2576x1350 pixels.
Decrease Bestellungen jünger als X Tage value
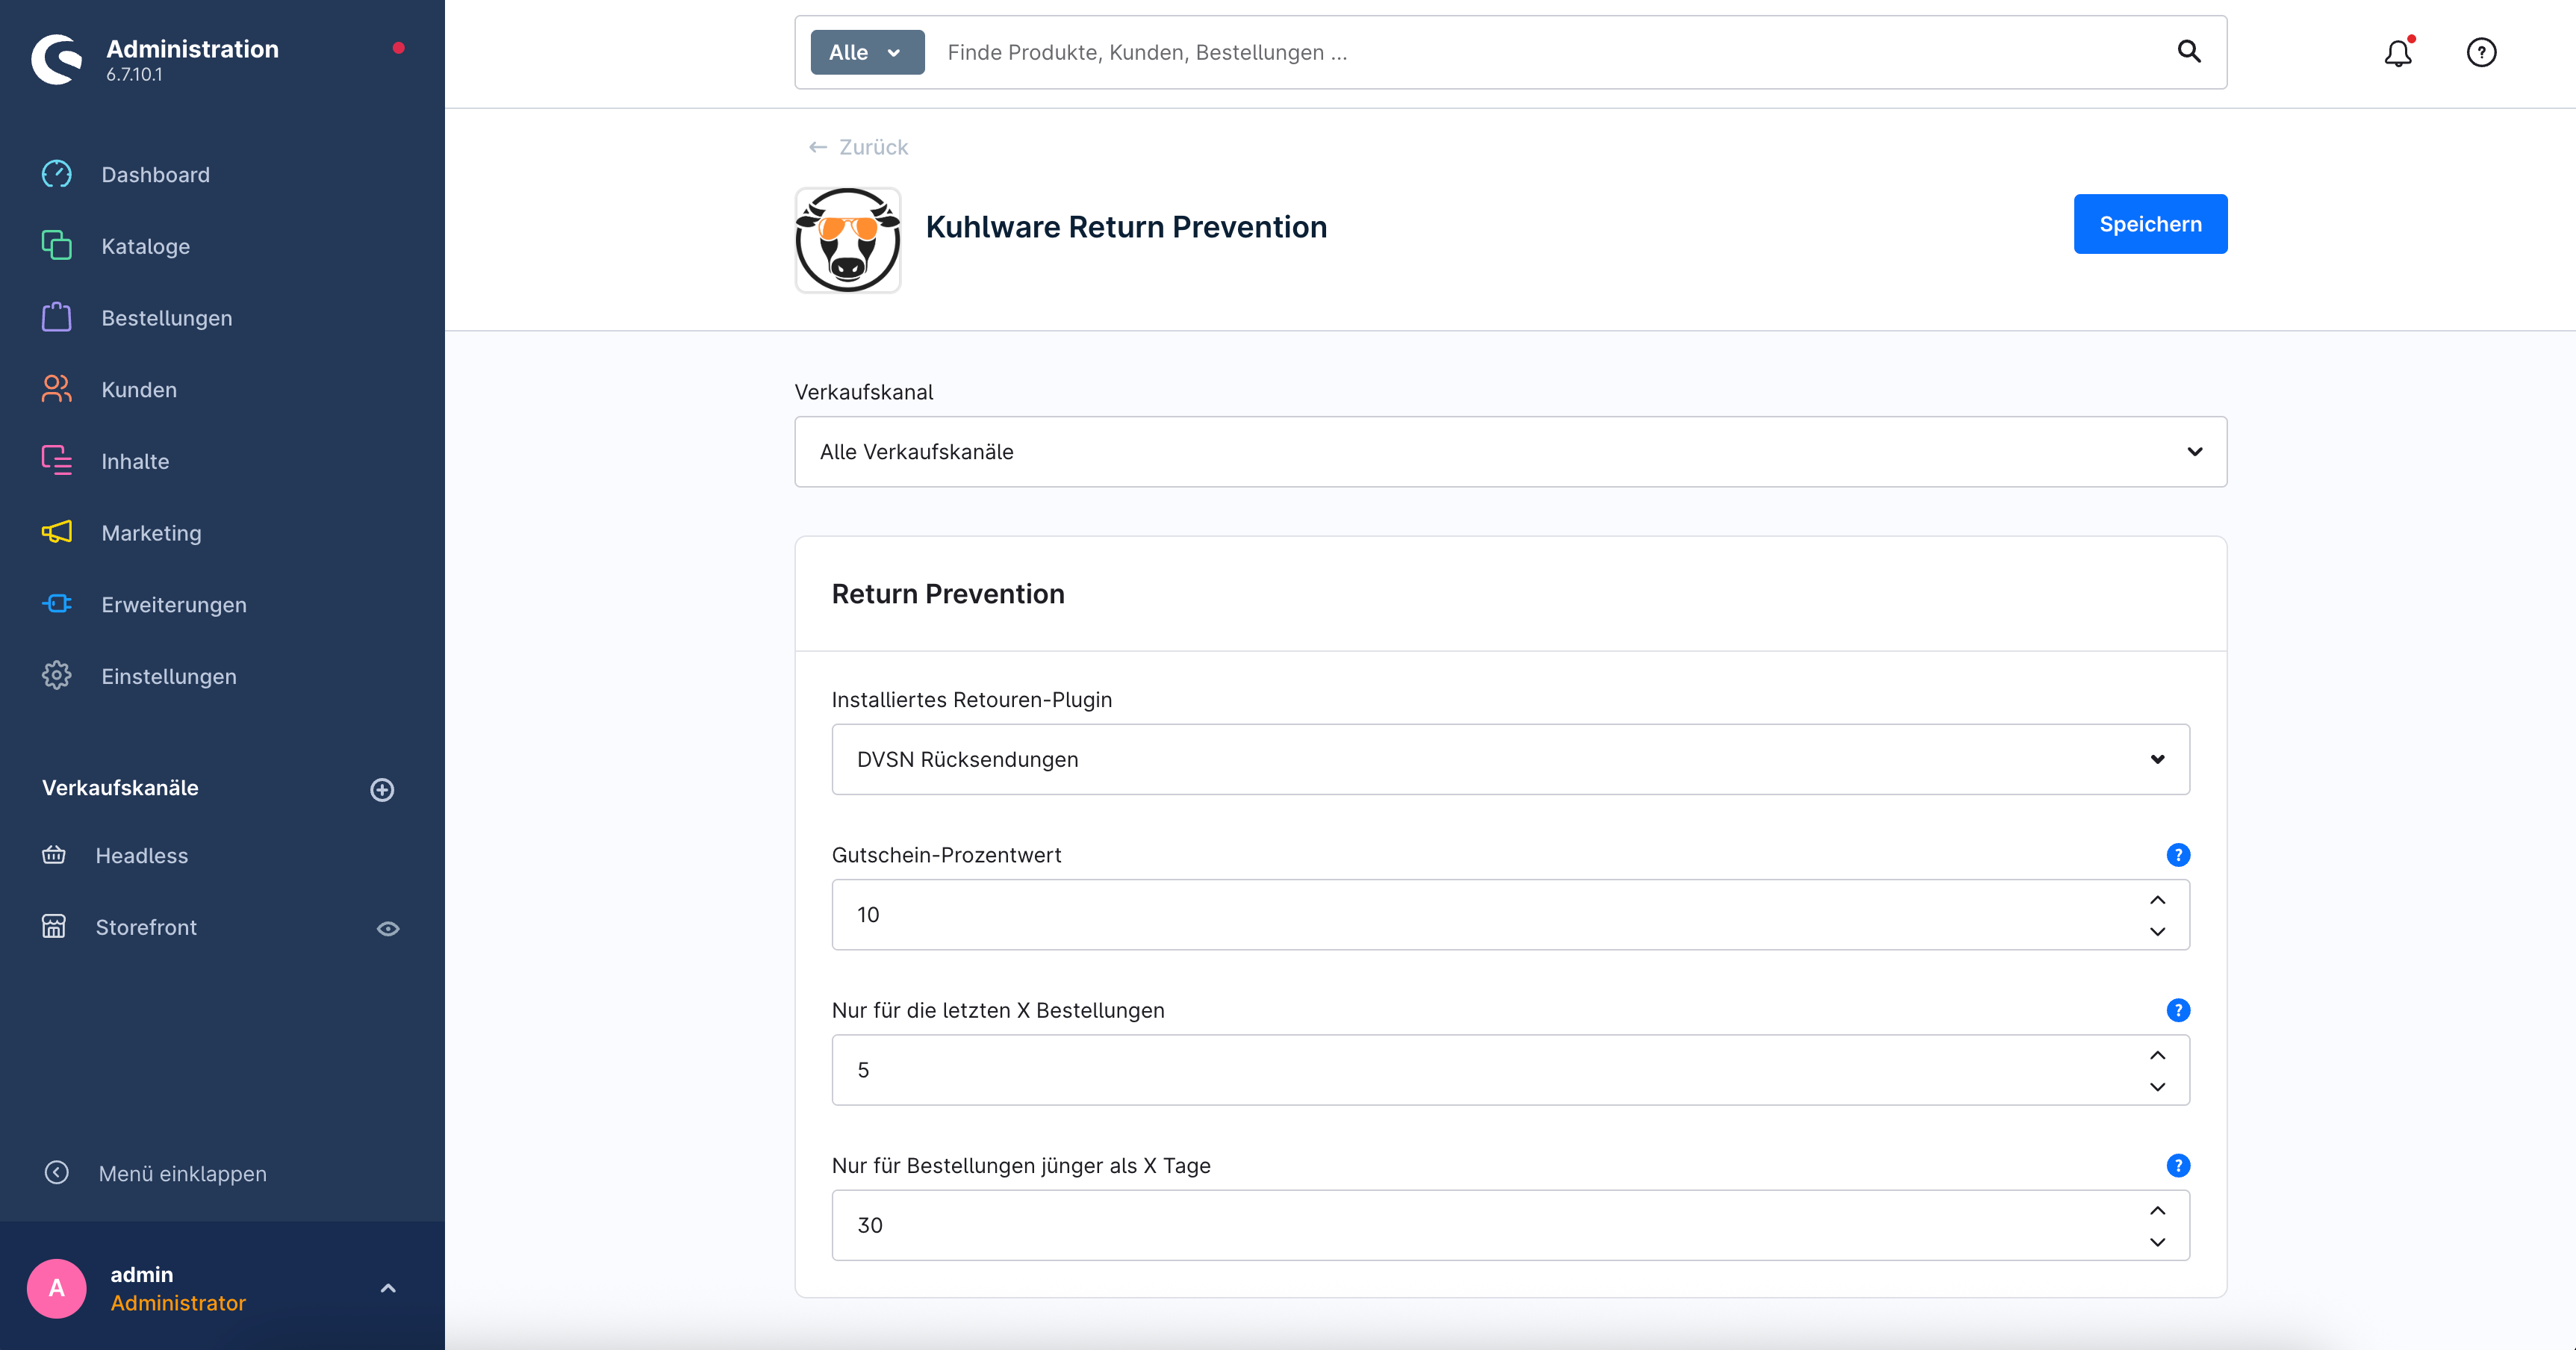click(x=2158, y=1242)
